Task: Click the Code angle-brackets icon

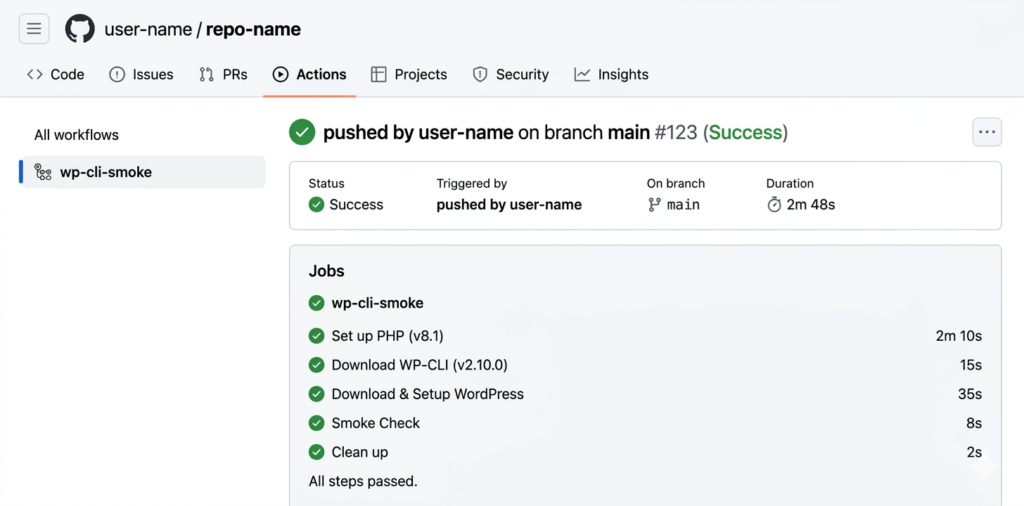Action: pyautogui.click(x=35, y=74)
